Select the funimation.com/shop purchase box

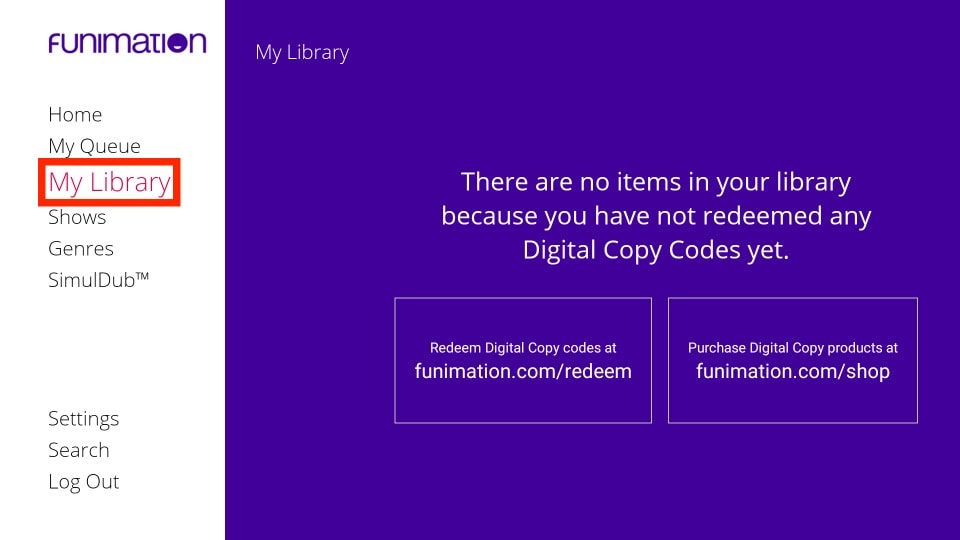[x=793, y=361]
